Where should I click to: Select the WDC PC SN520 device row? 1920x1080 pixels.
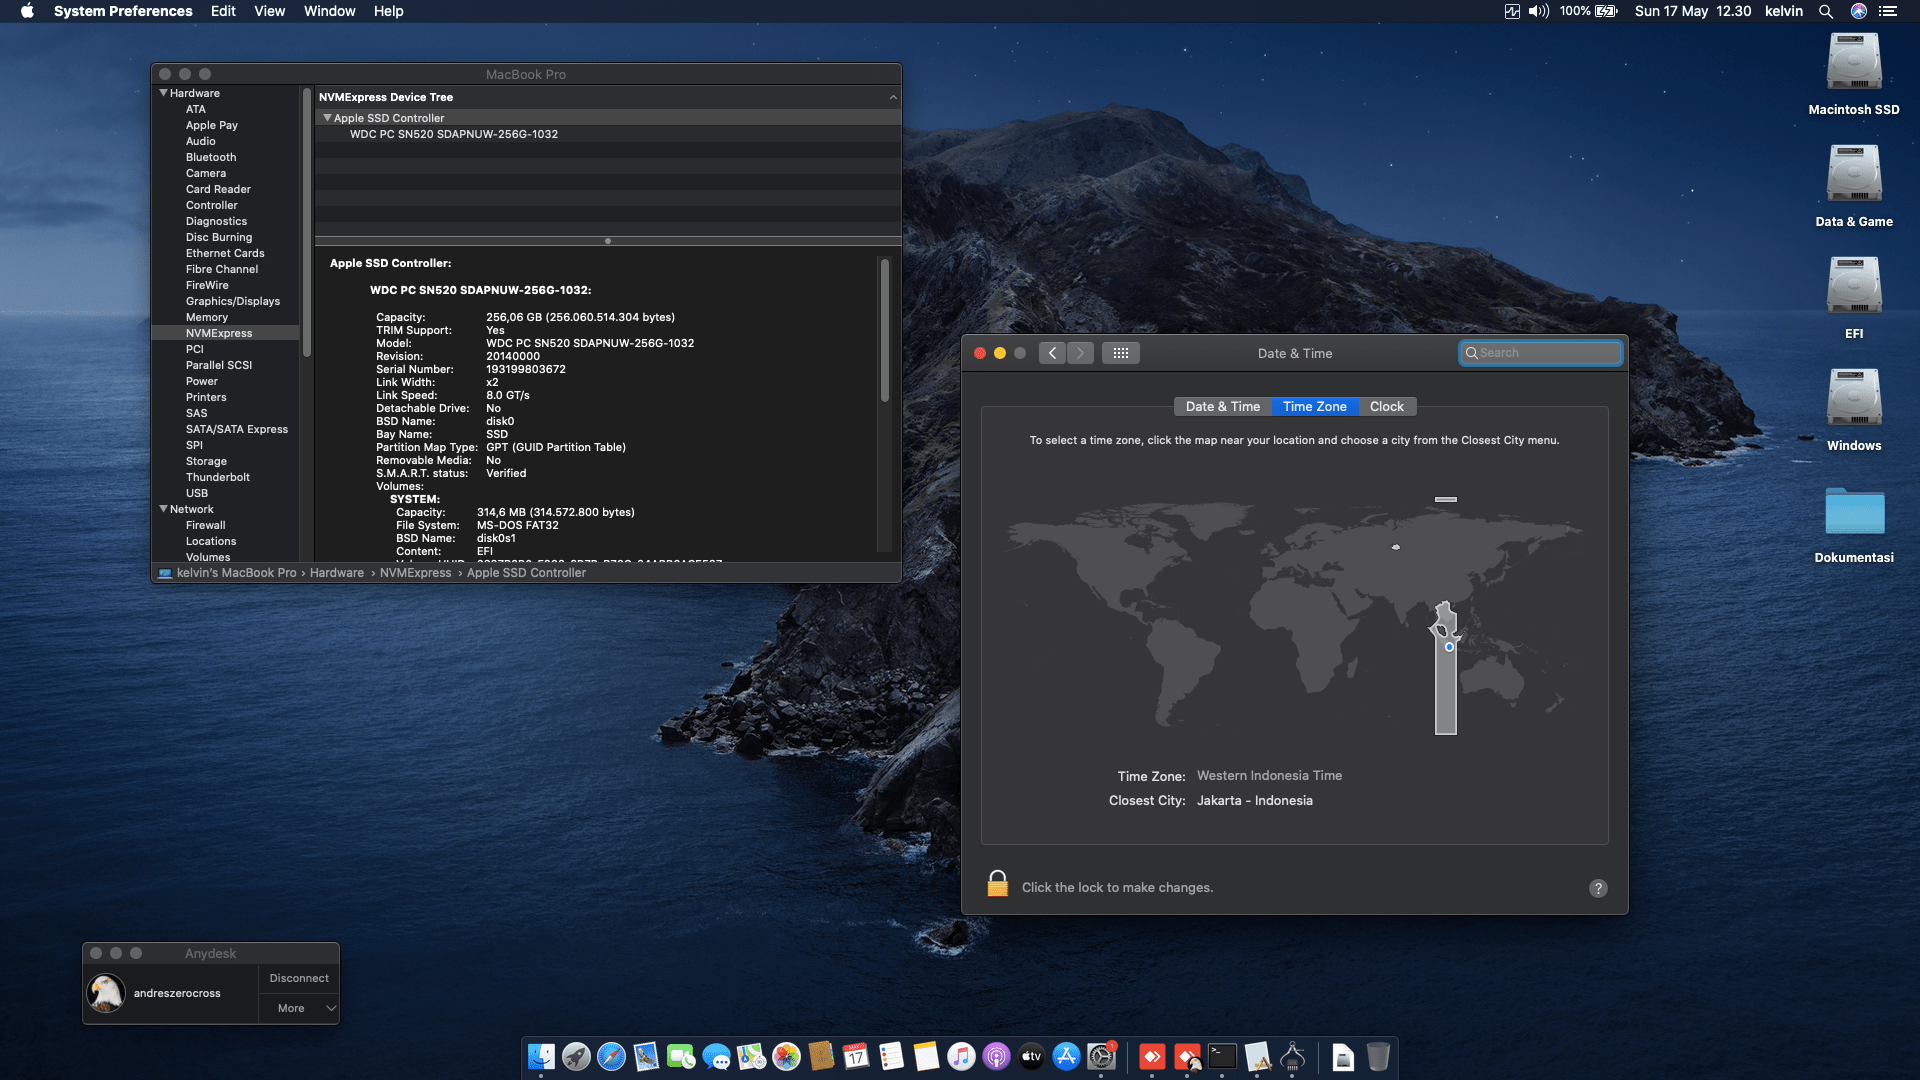pyautogui.click(x=608, y=134)
